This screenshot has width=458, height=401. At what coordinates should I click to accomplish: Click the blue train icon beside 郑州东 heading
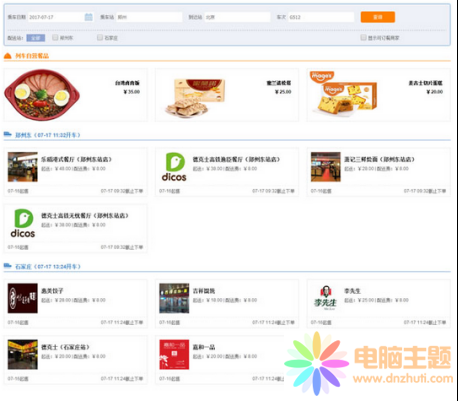(8, 134)
